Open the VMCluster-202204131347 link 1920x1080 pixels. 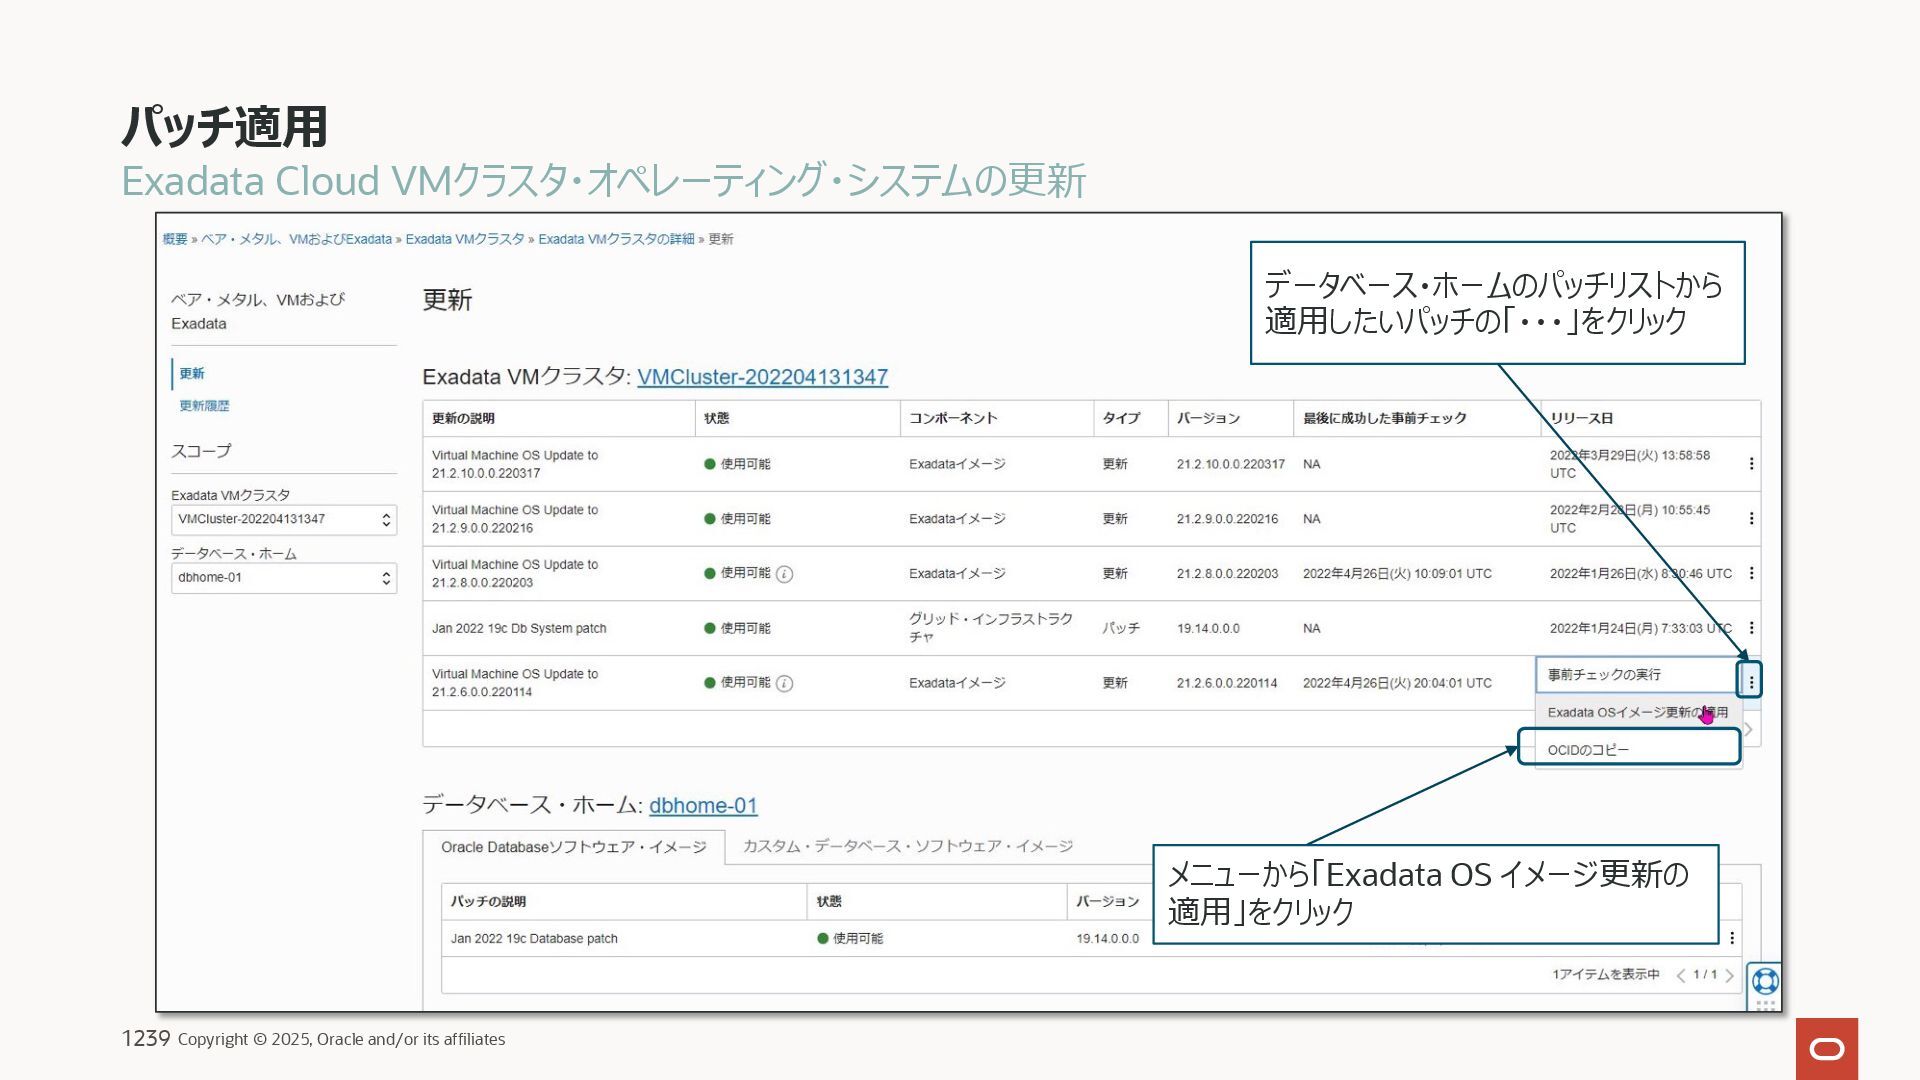(x=762, y=377)
